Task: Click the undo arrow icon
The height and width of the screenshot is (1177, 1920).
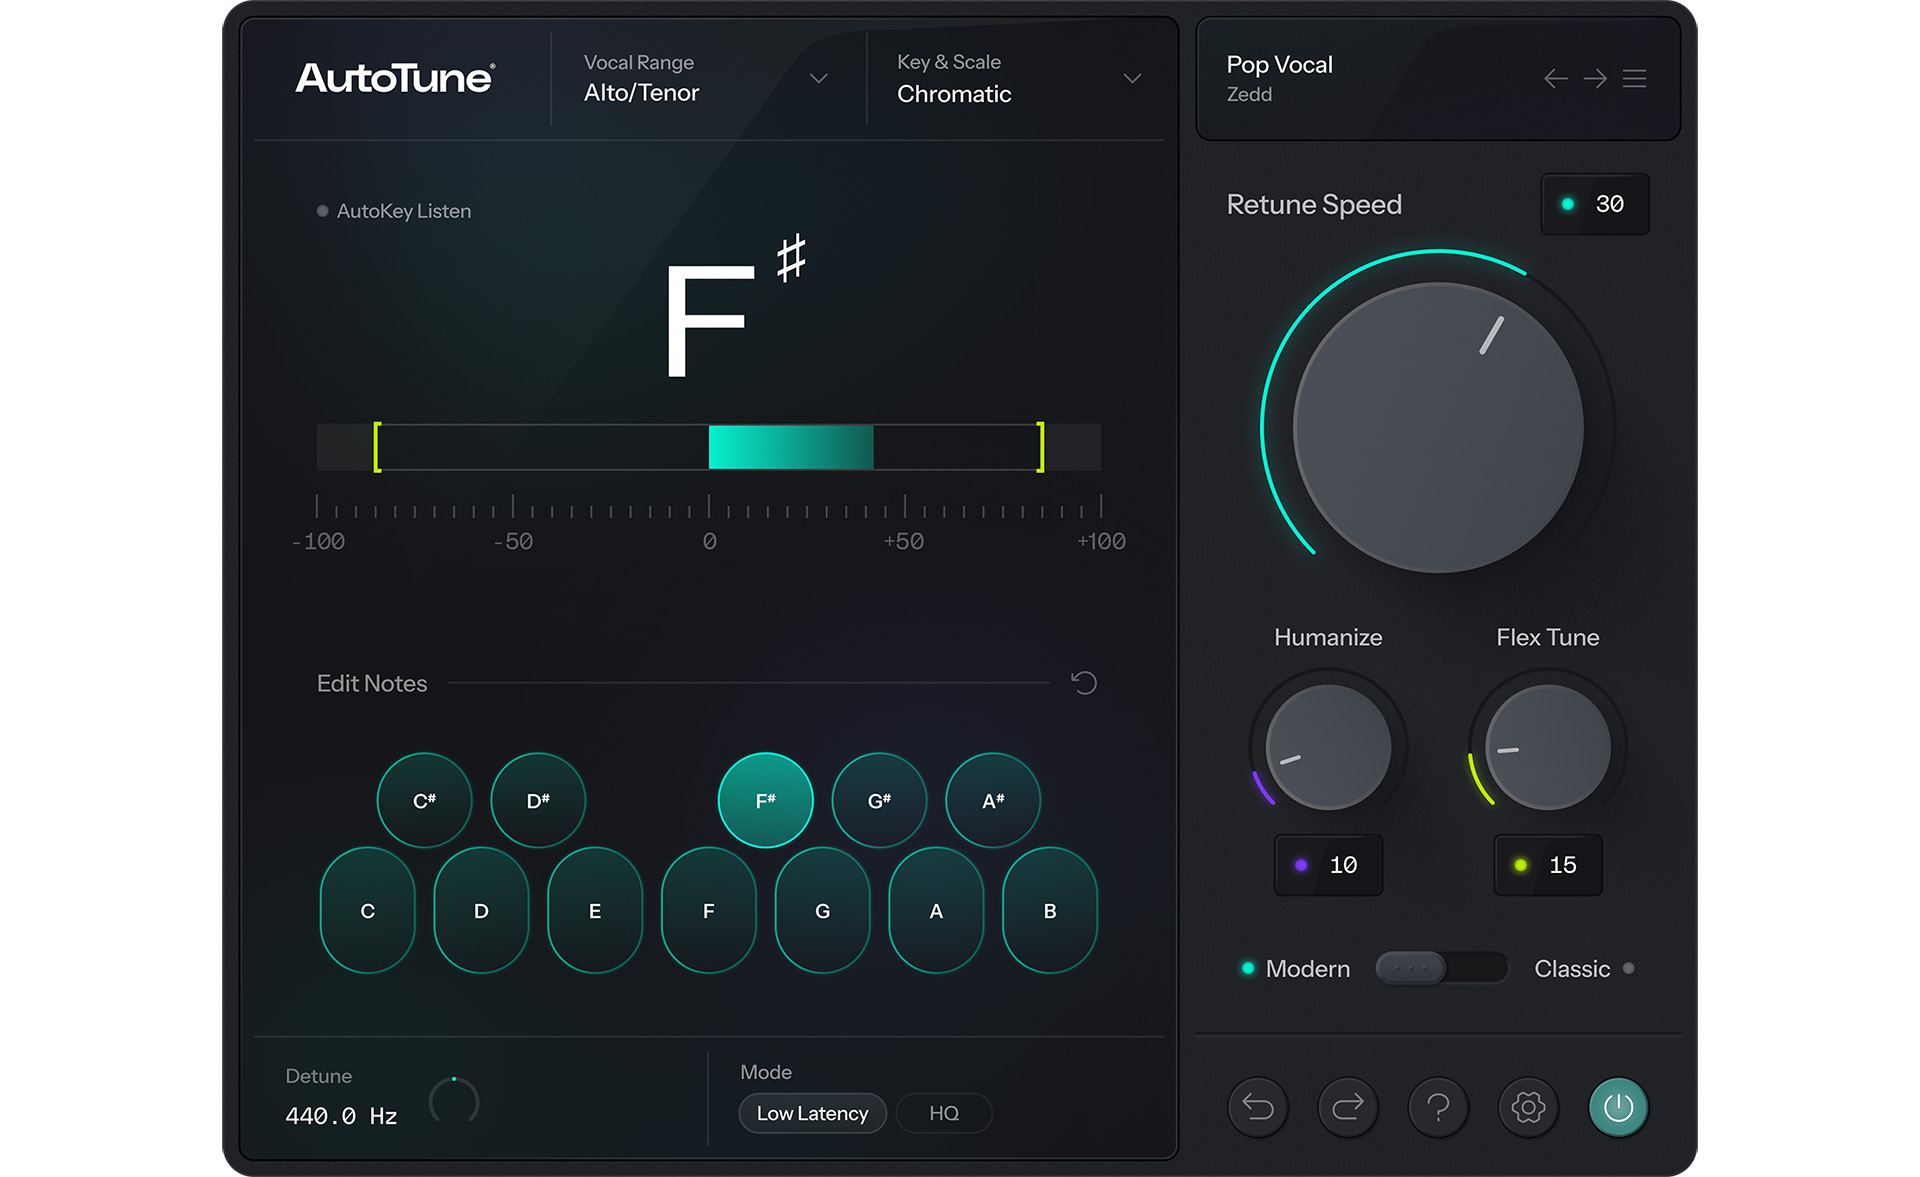Action: (x=1257, y=1107)
